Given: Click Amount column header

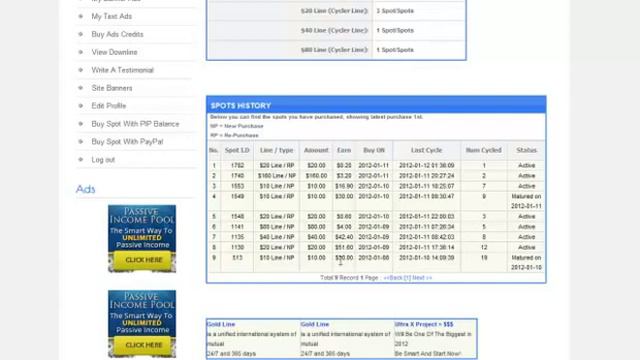Looking at the screenshot, I should [316, 150].
